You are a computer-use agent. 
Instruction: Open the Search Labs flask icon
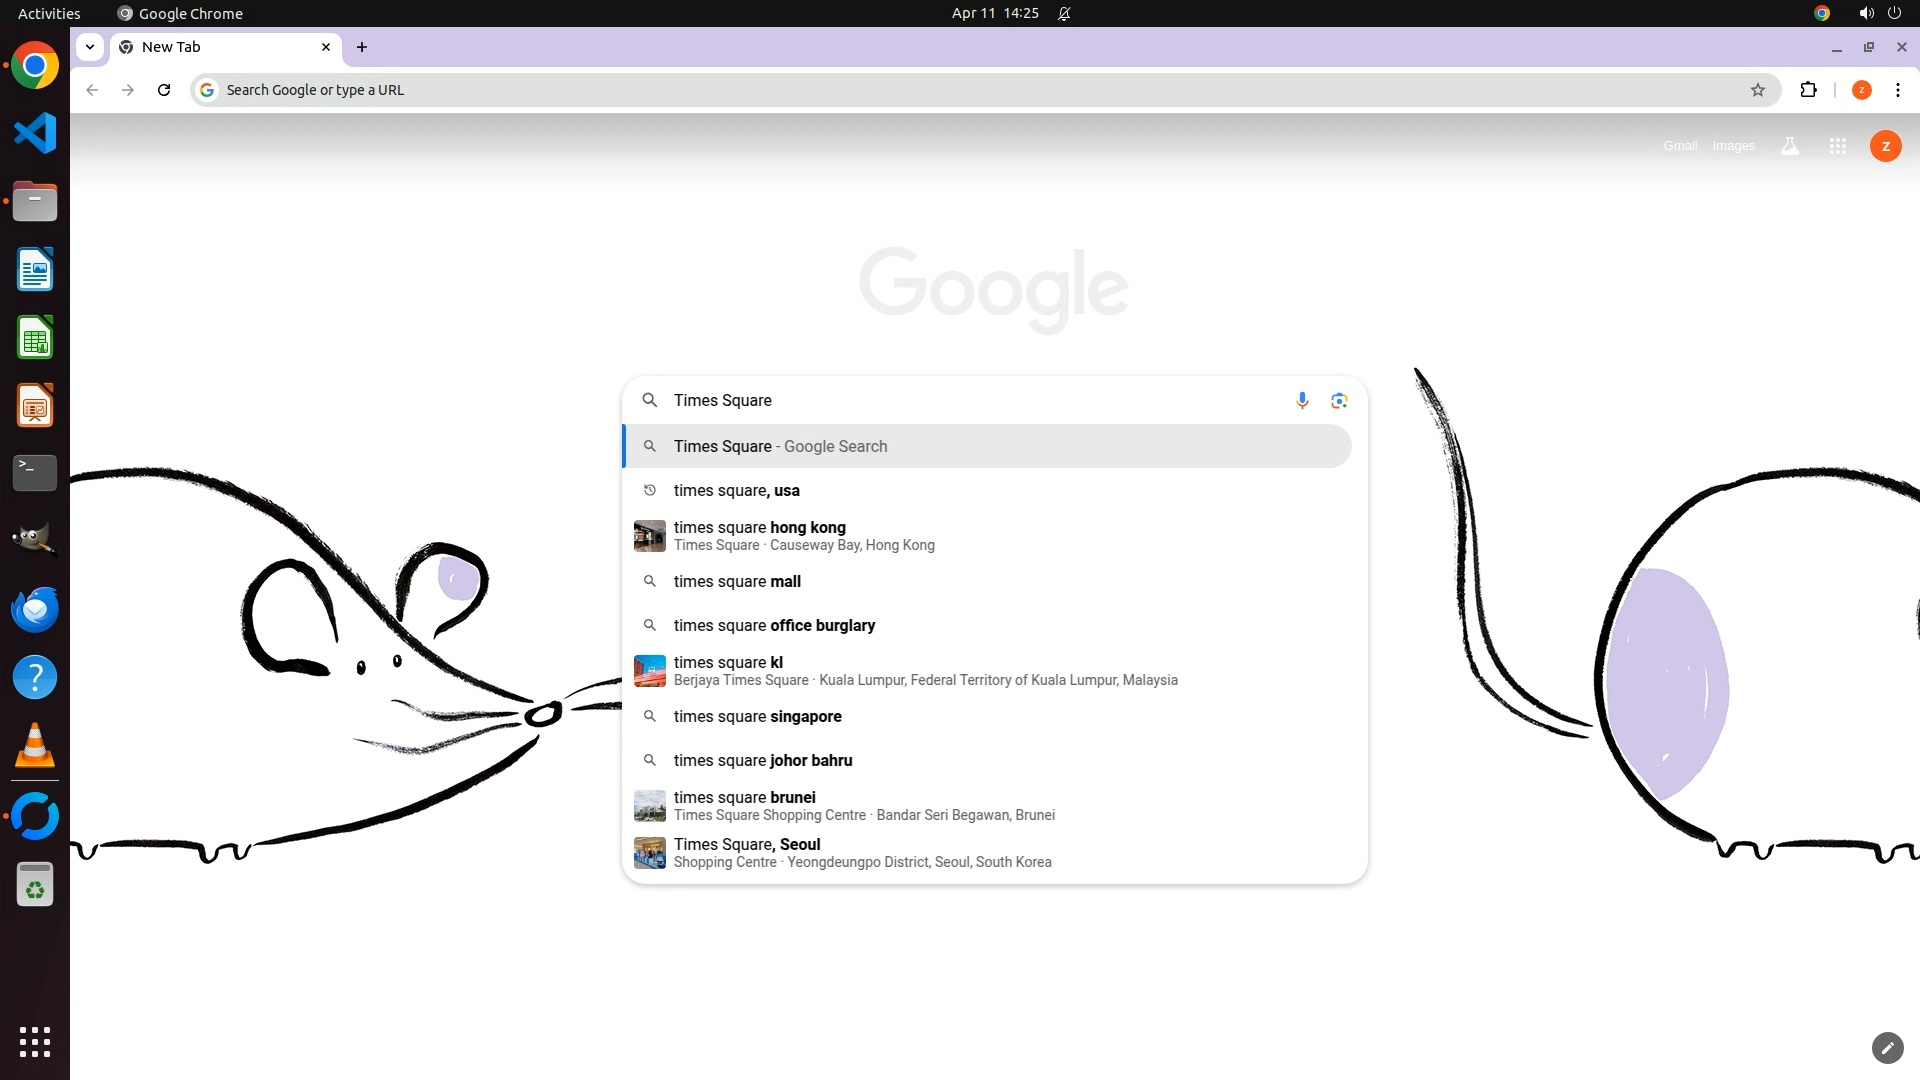1789,146
